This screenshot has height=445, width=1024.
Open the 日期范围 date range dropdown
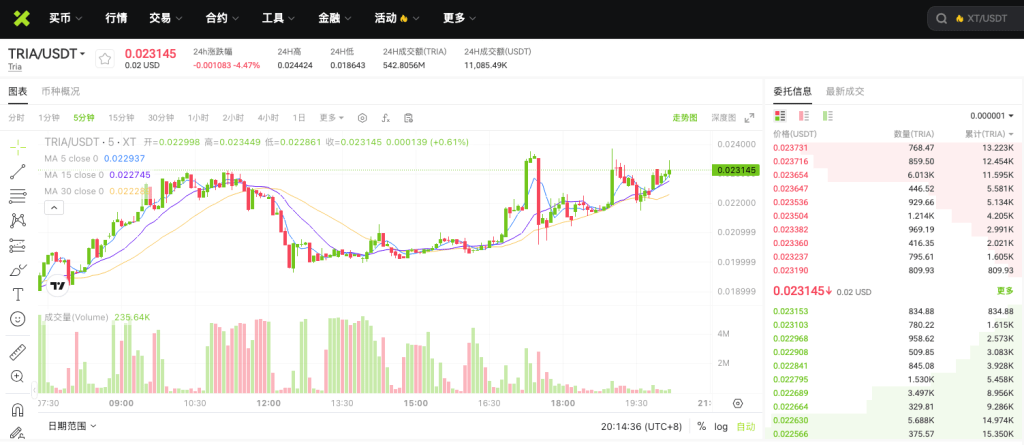72,426
